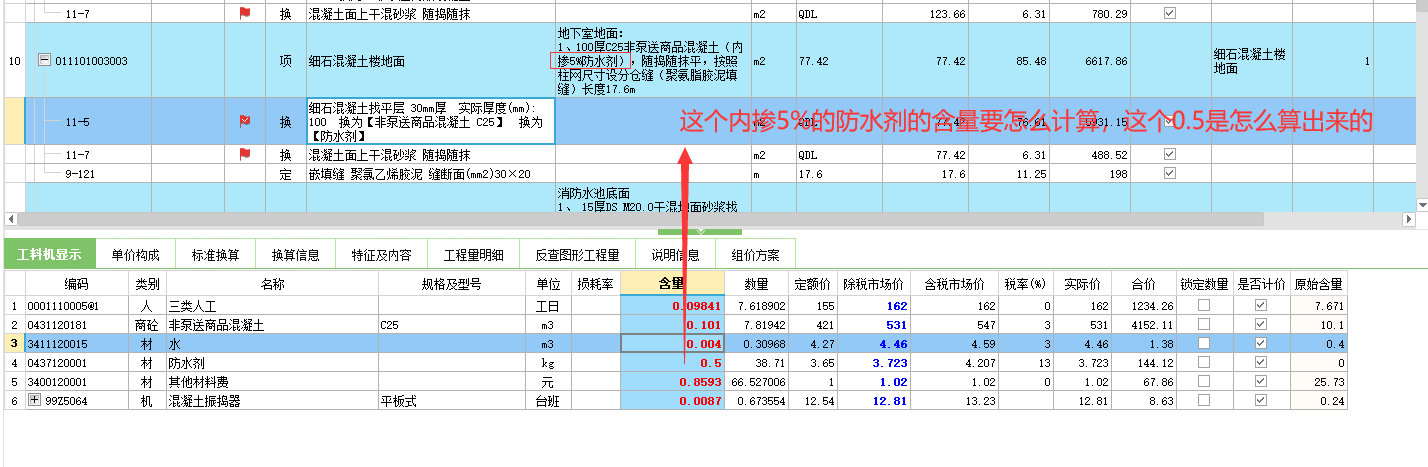
Task: Click 税率 value 13 for 防水剂
Action: click(1025, 362)
